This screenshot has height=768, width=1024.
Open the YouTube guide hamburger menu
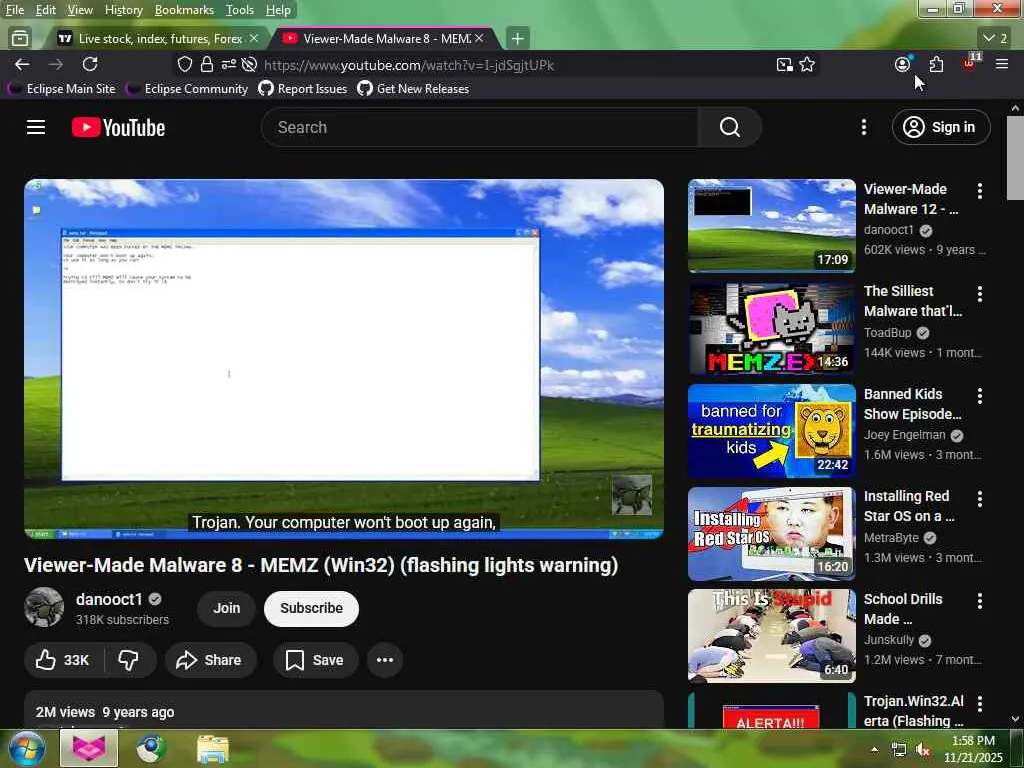tap(36, 127)
